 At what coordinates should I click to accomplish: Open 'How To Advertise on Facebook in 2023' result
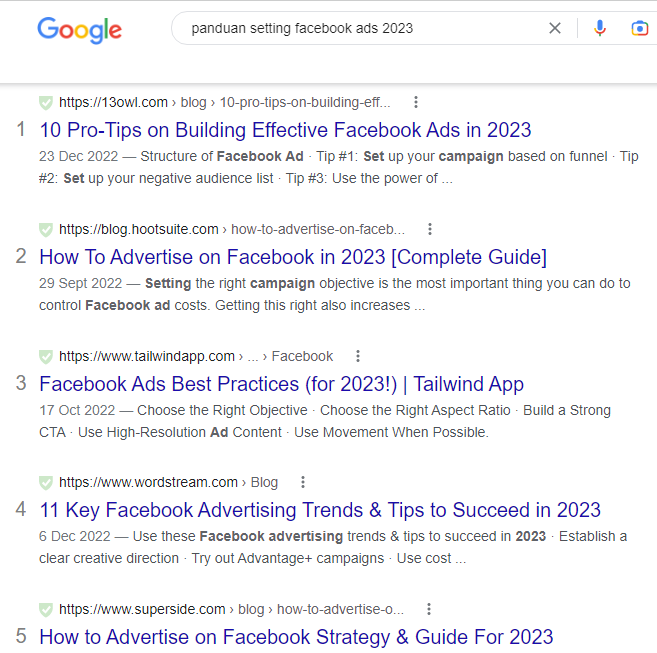pos(293,257)
